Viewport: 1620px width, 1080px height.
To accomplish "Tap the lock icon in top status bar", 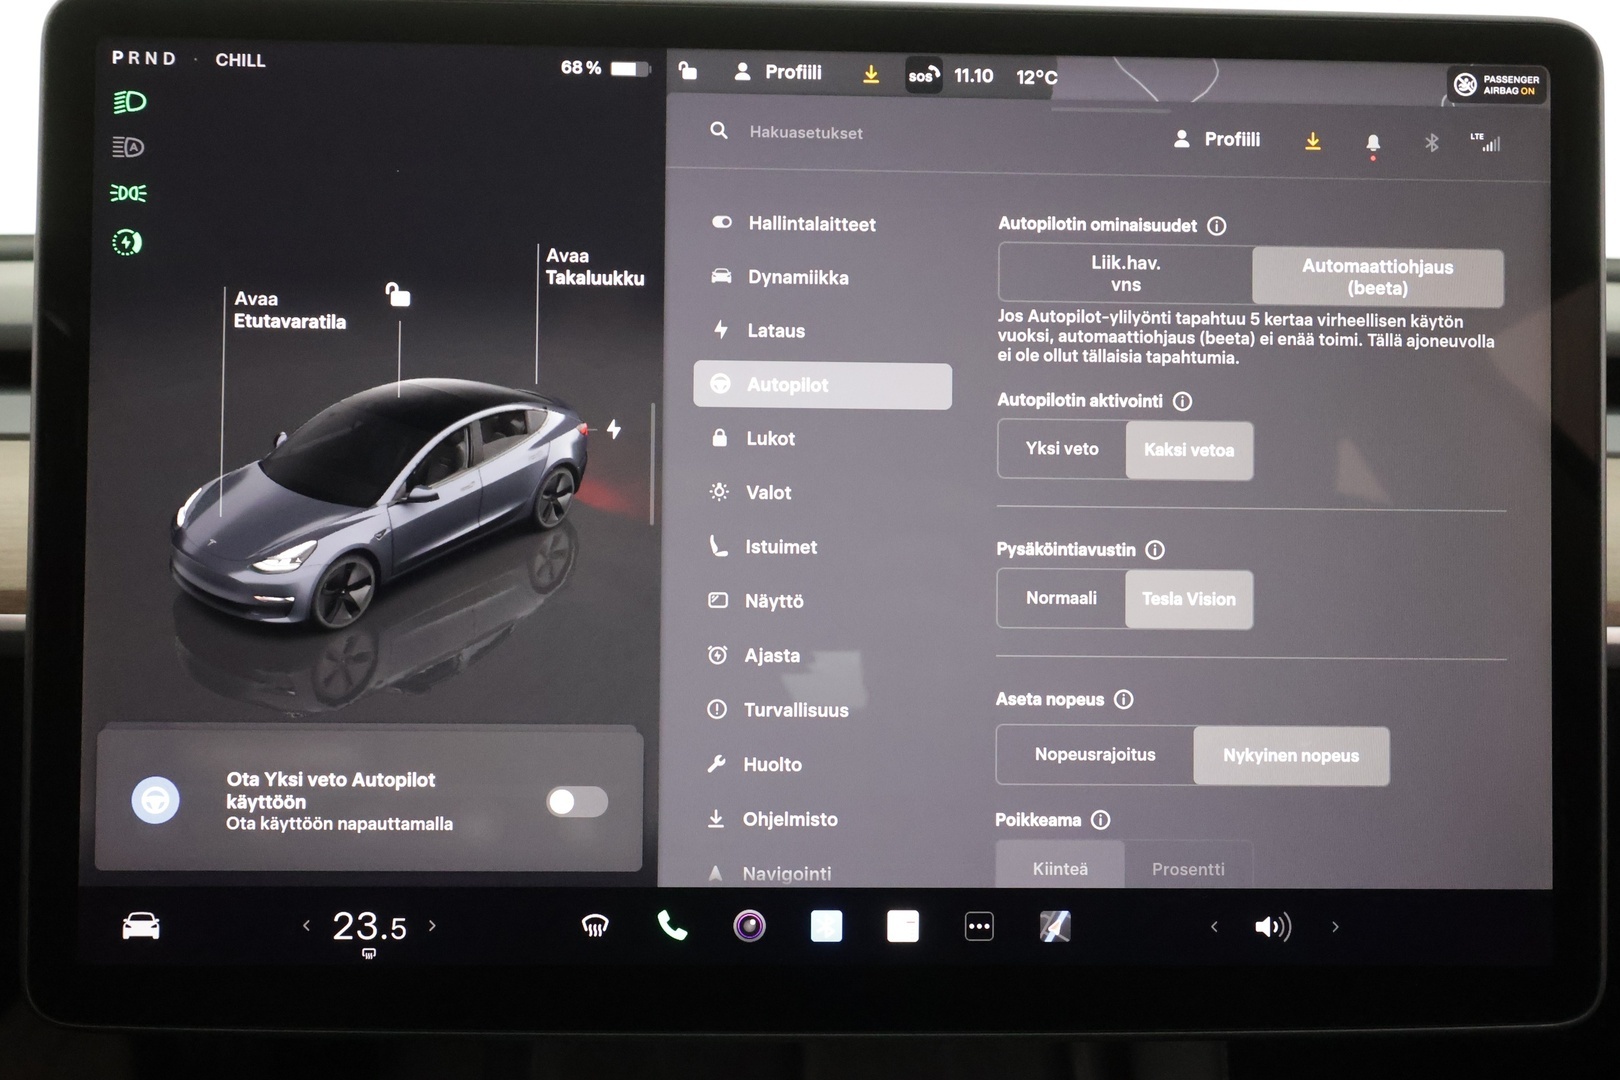I will [x=688, y=70].
